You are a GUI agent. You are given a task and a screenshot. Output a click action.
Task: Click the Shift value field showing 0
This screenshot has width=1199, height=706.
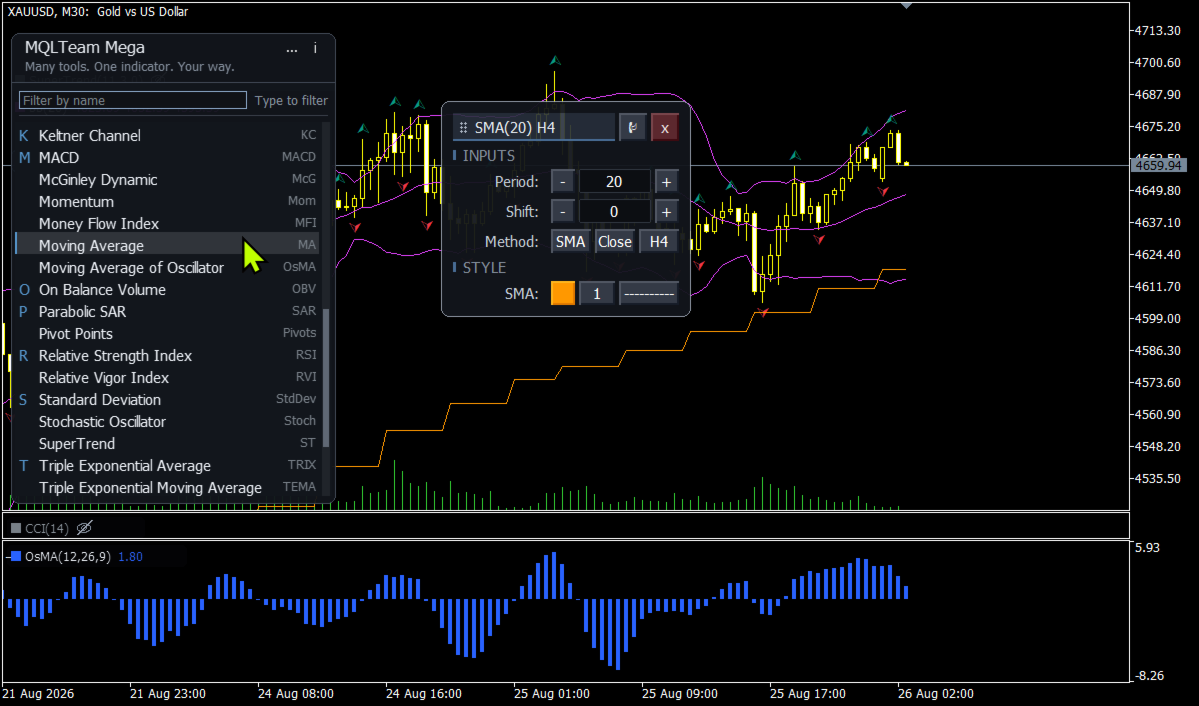614,212
